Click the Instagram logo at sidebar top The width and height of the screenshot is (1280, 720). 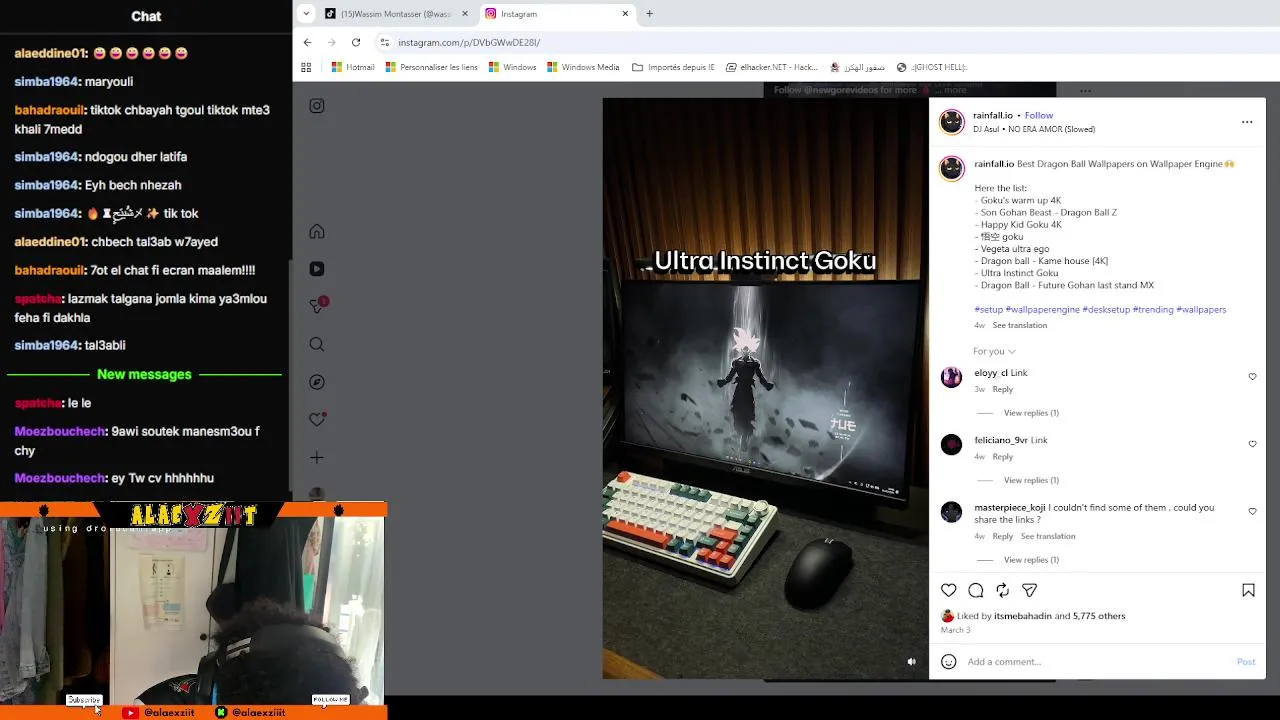point(317,106)
